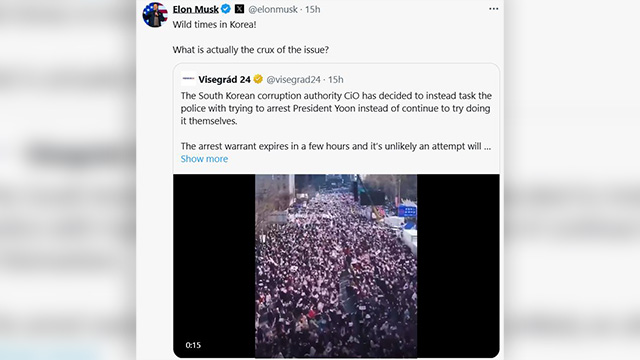640x360 pixels.
Task: Click the Visegrád 24 avatar logo
Action: pos(188,79)
